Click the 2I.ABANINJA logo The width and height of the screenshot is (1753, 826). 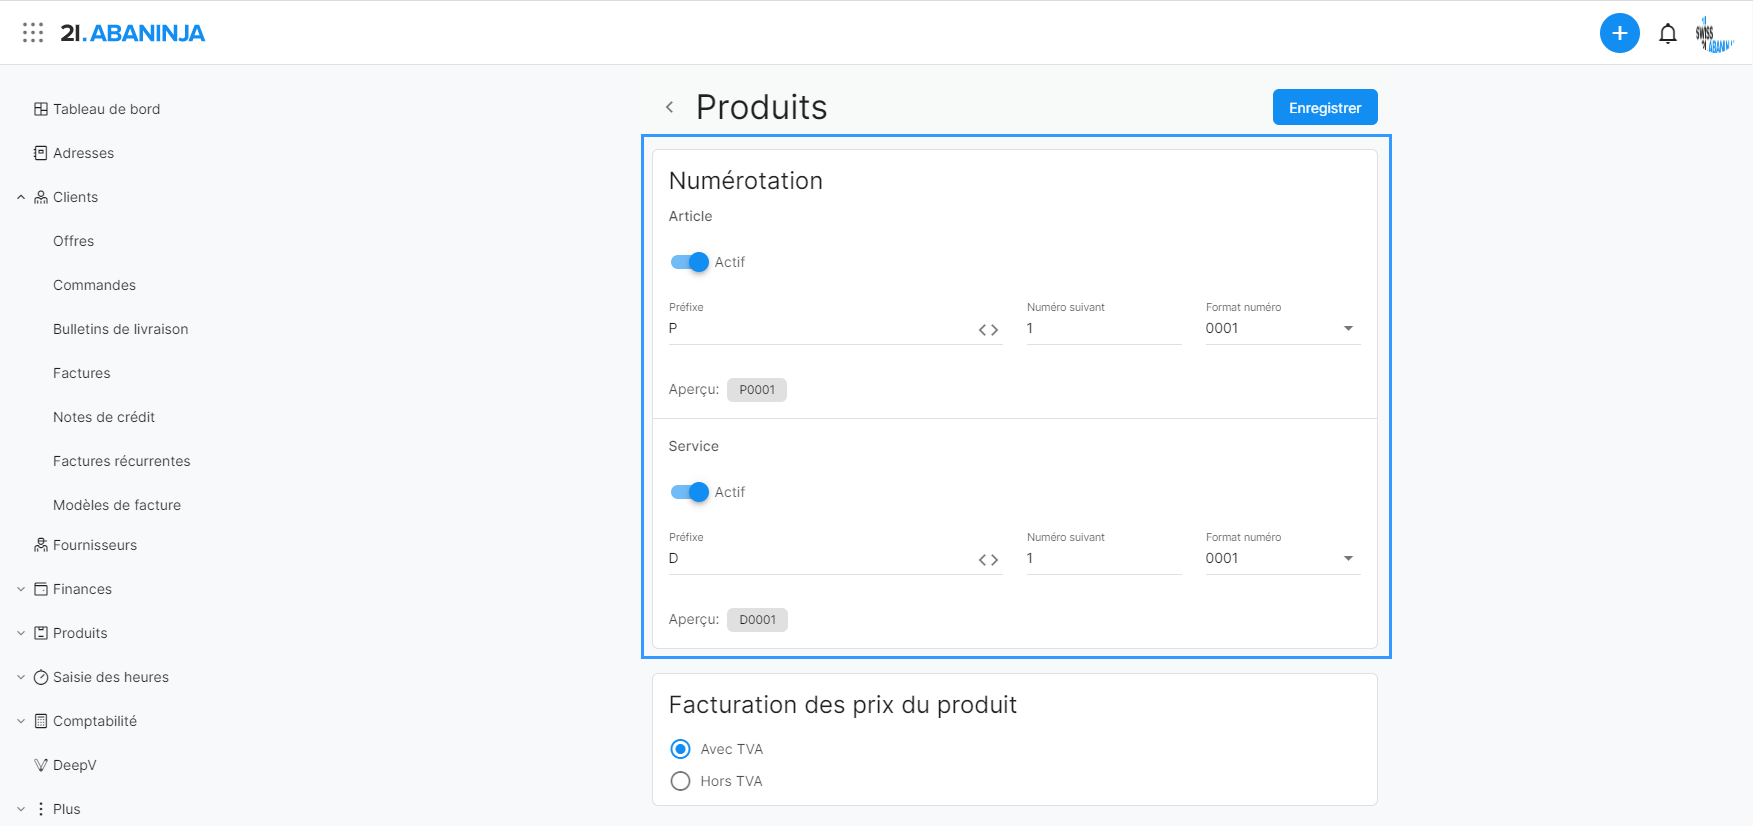pos(132,33)
